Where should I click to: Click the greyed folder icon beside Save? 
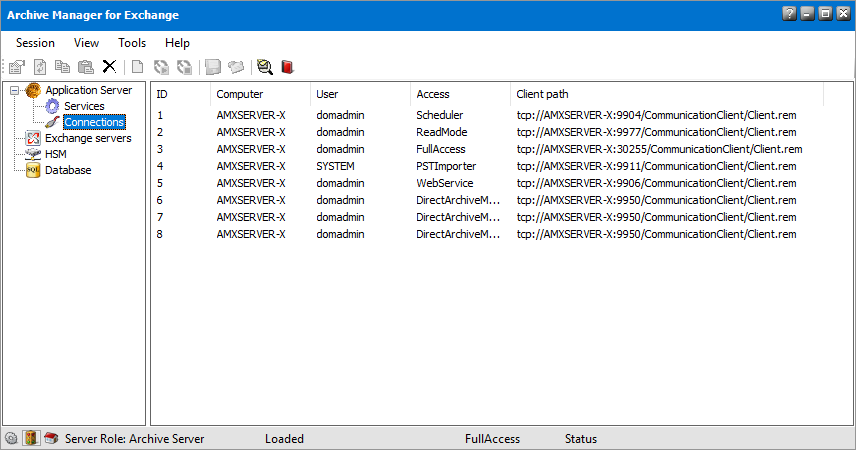[236, 67]
